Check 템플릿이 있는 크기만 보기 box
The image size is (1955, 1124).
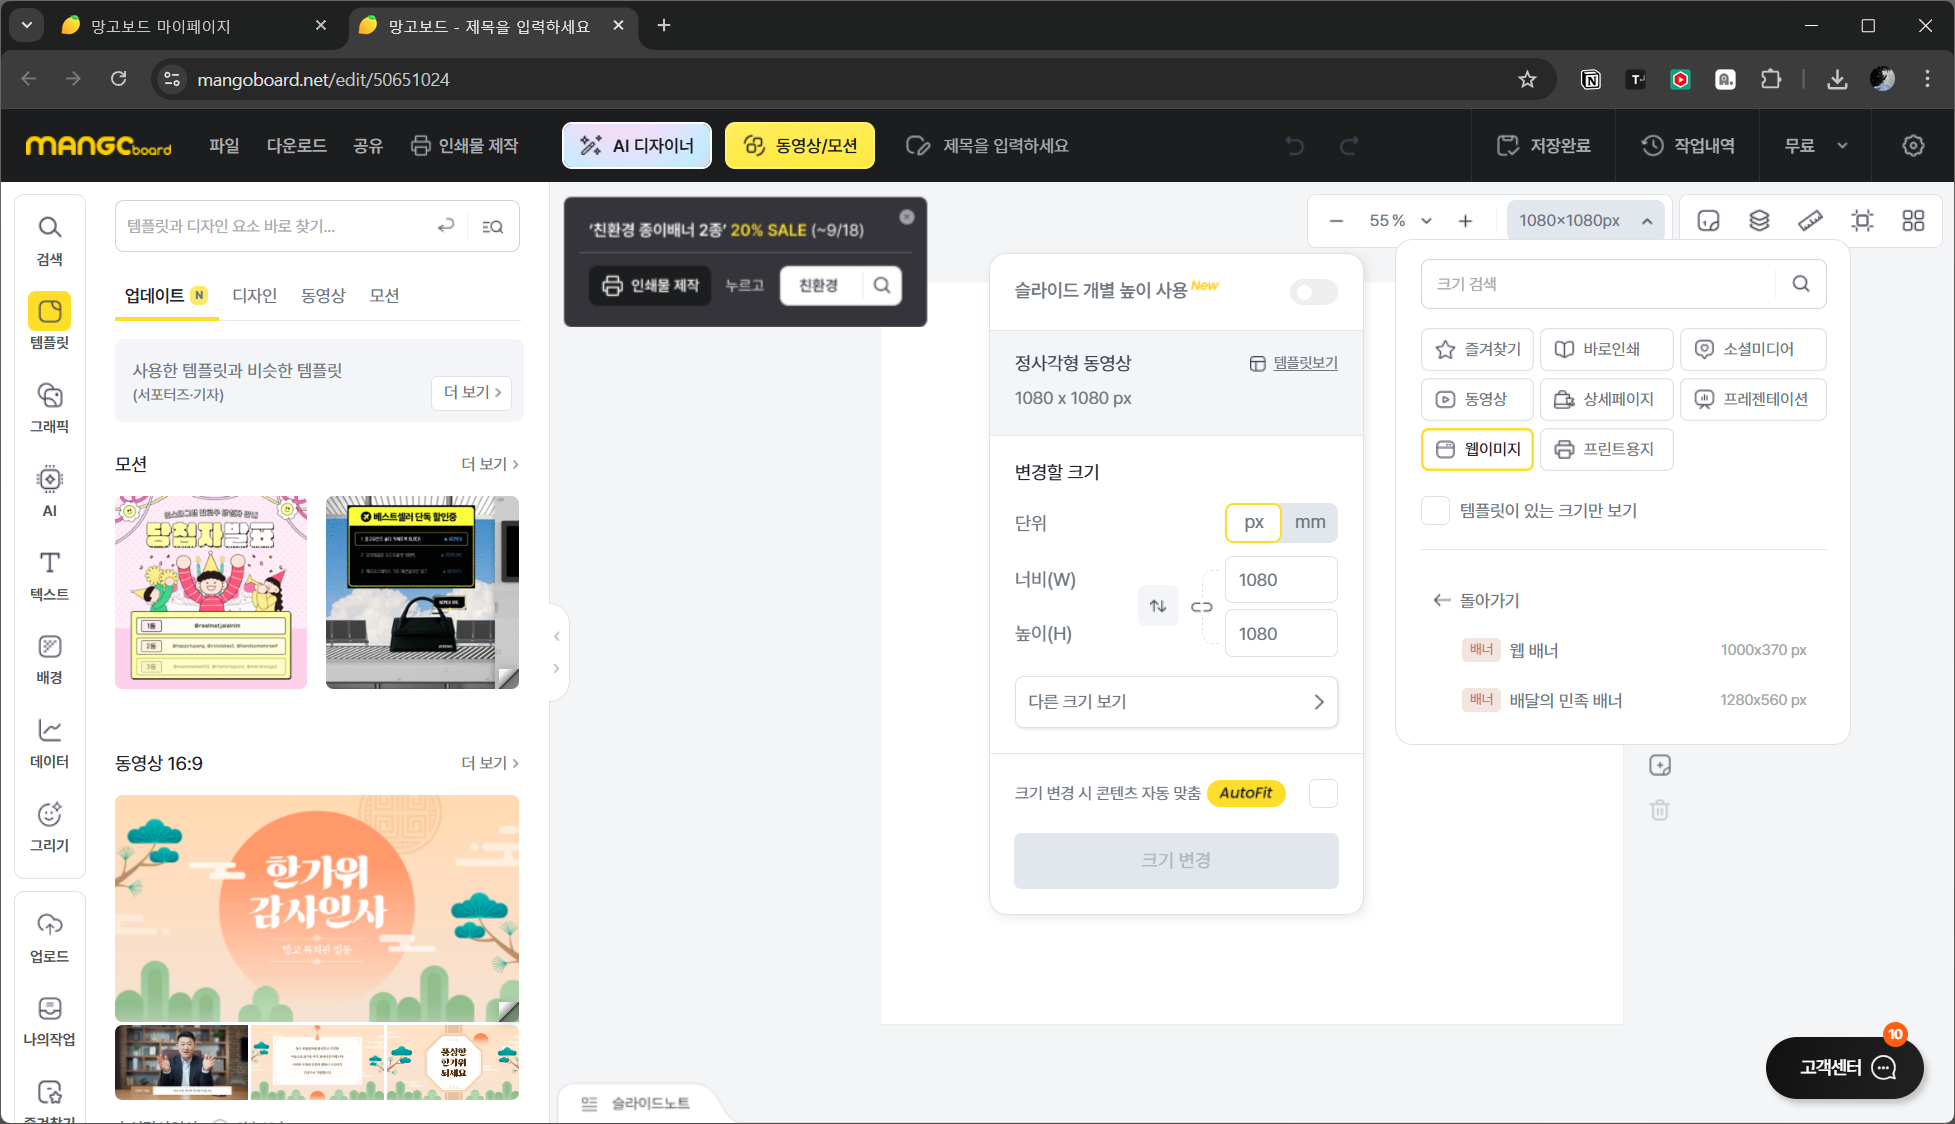point(1435,511)
